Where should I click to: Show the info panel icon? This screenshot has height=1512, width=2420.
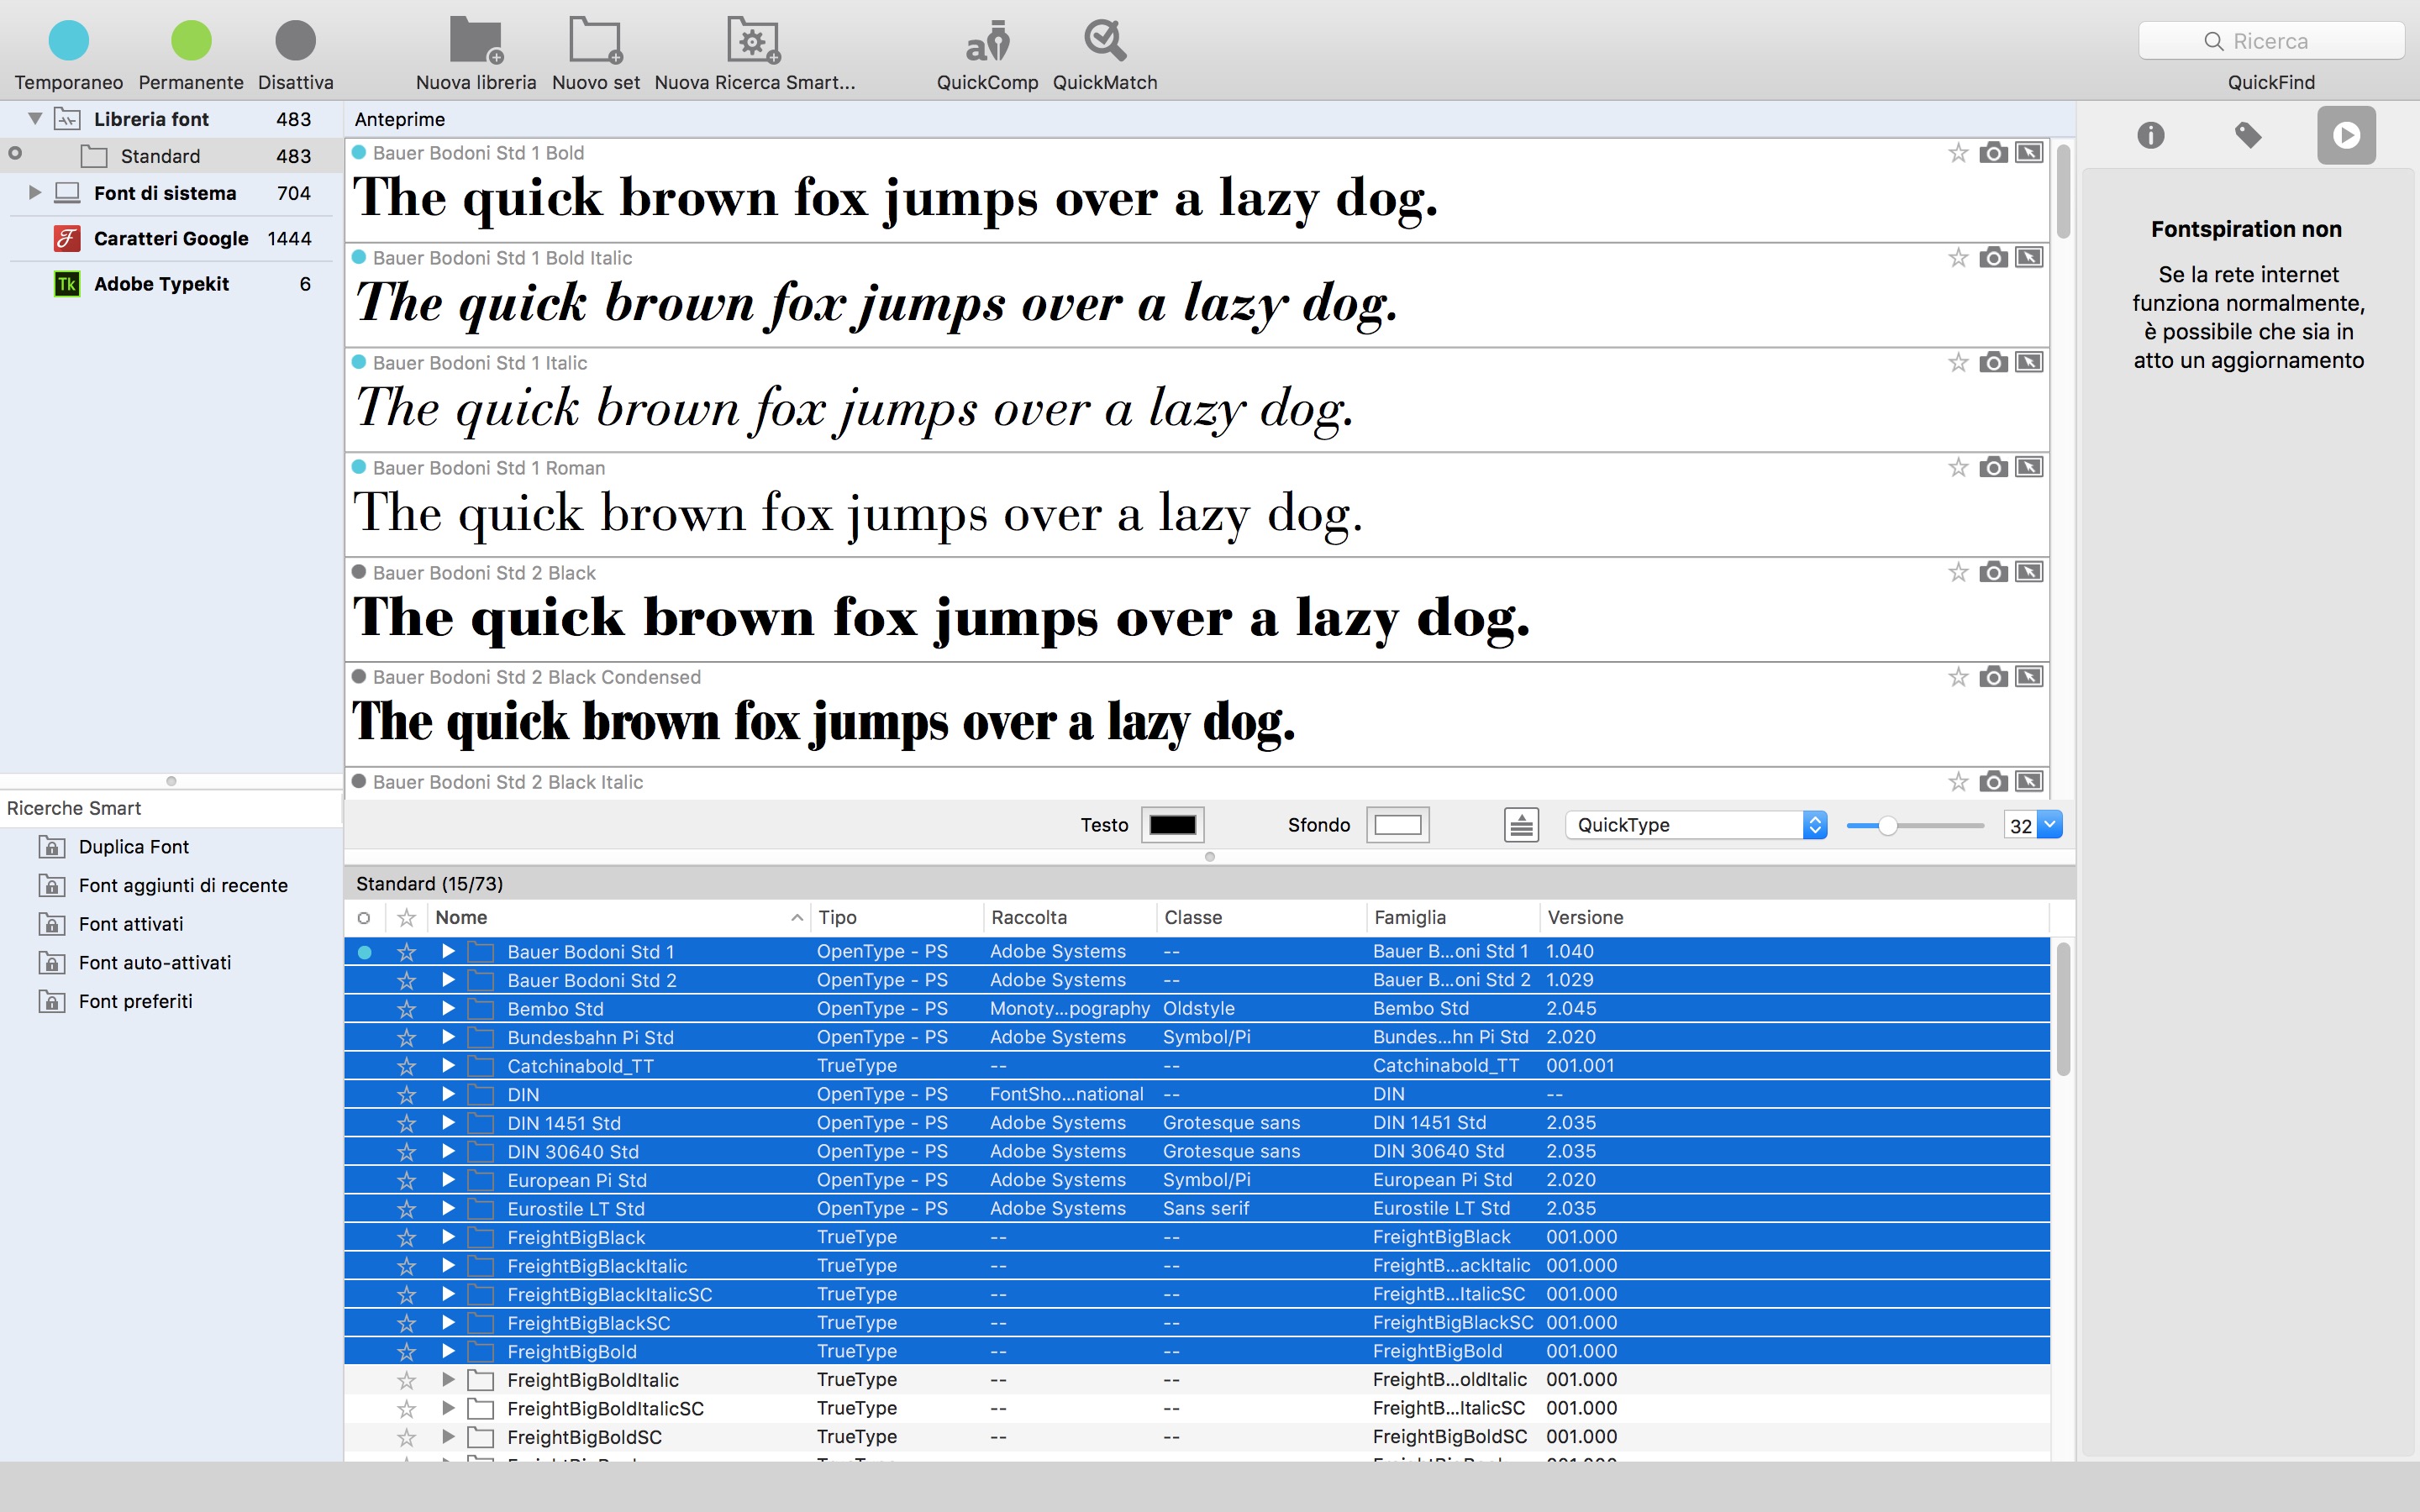pos(2150,135)
